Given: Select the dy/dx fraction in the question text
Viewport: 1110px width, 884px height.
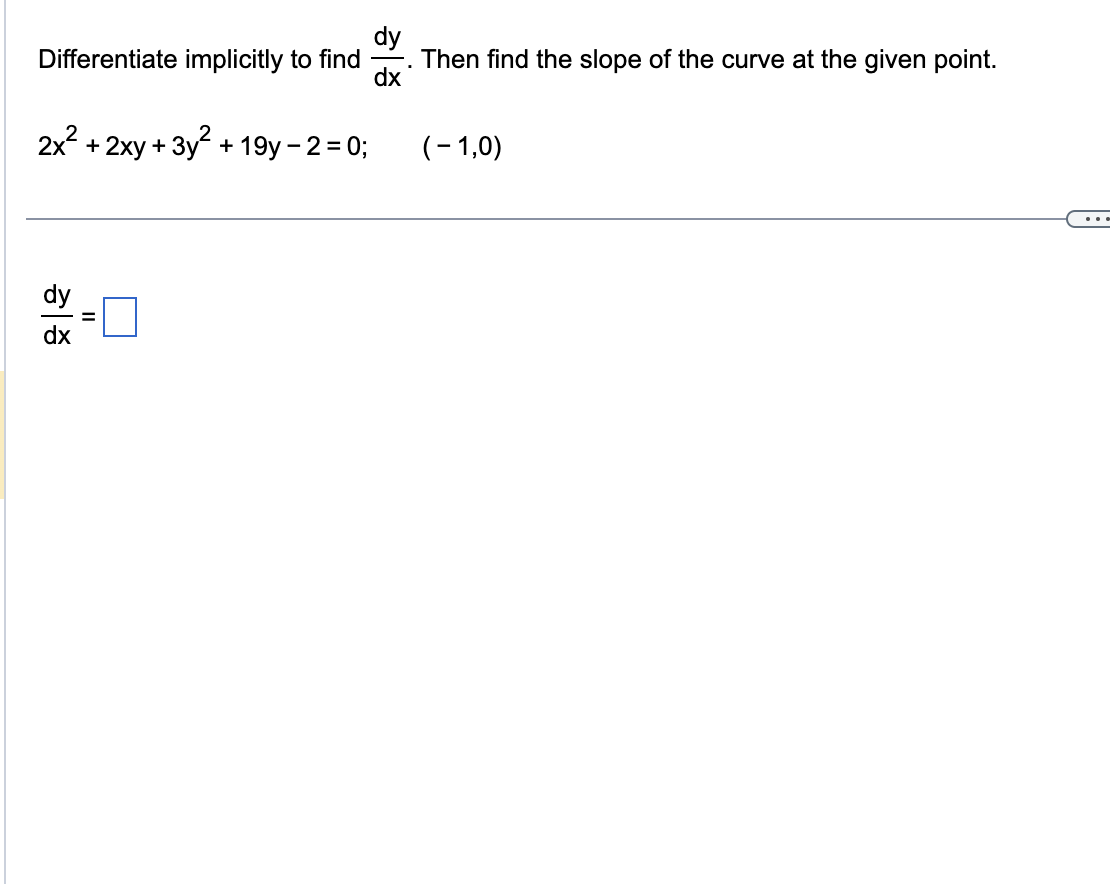Looking at the screenshot, I should pos(388,57).
